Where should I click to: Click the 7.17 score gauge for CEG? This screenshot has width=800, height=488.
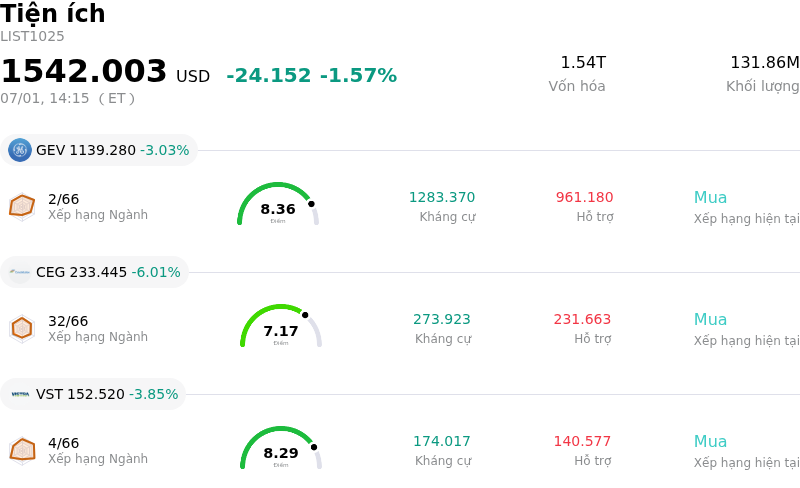pos(281,326)
